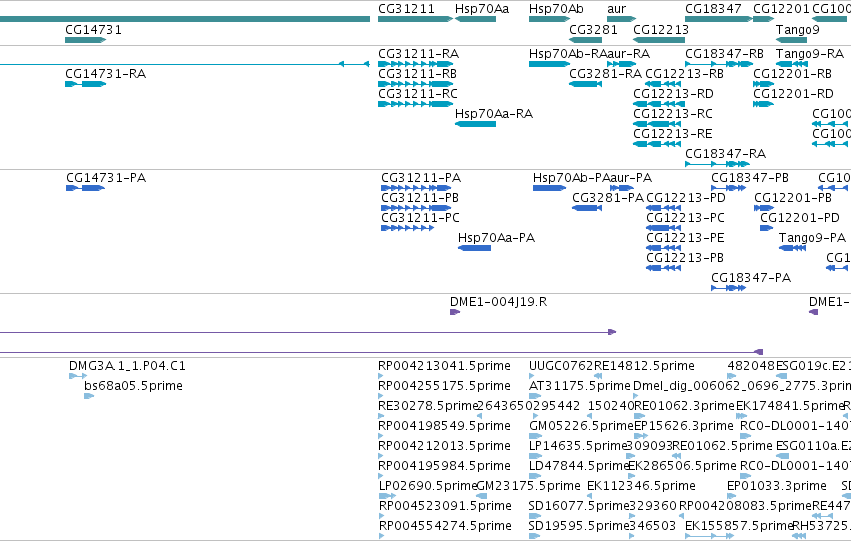Select the CG3281-RA transcript label

coord(606,74)
